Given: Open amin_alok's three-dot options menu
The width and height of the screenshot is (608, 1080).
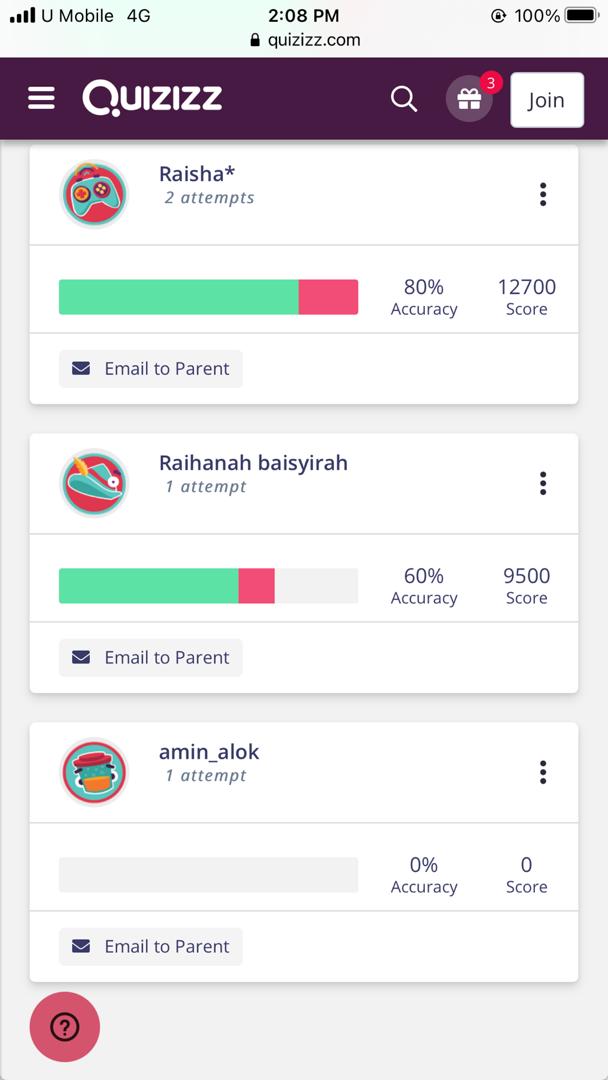Looking at the screenshot, I should (x=543, y=772).
